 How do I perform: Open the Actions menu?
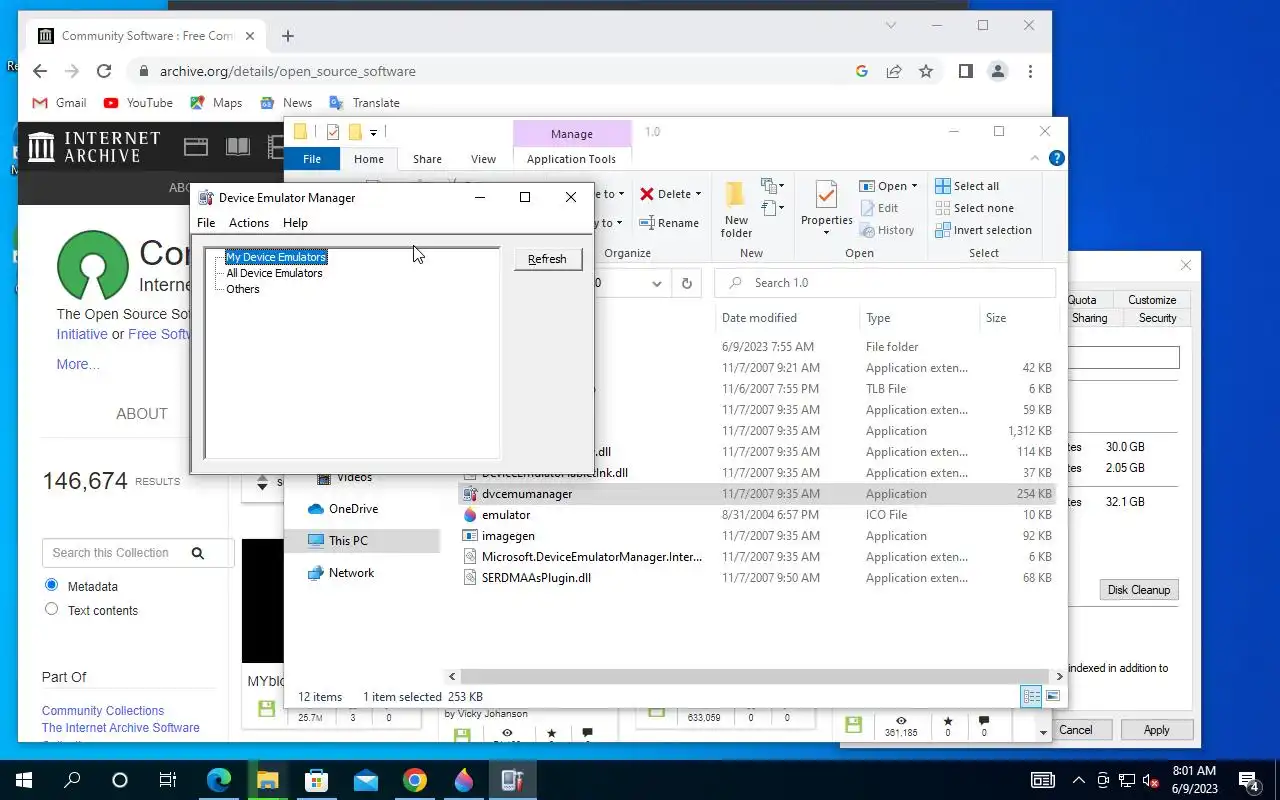249,223
